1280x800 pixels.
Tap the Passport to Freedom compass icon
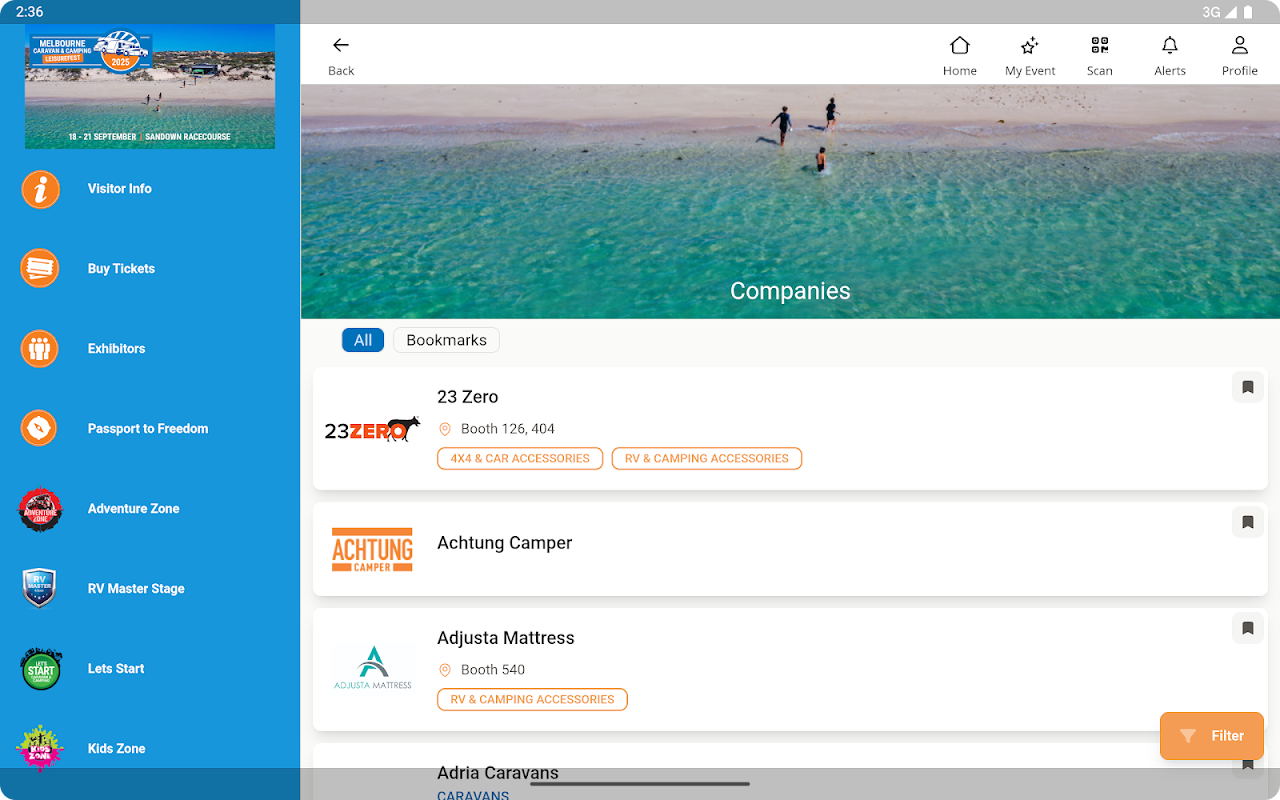coord(40,428)
